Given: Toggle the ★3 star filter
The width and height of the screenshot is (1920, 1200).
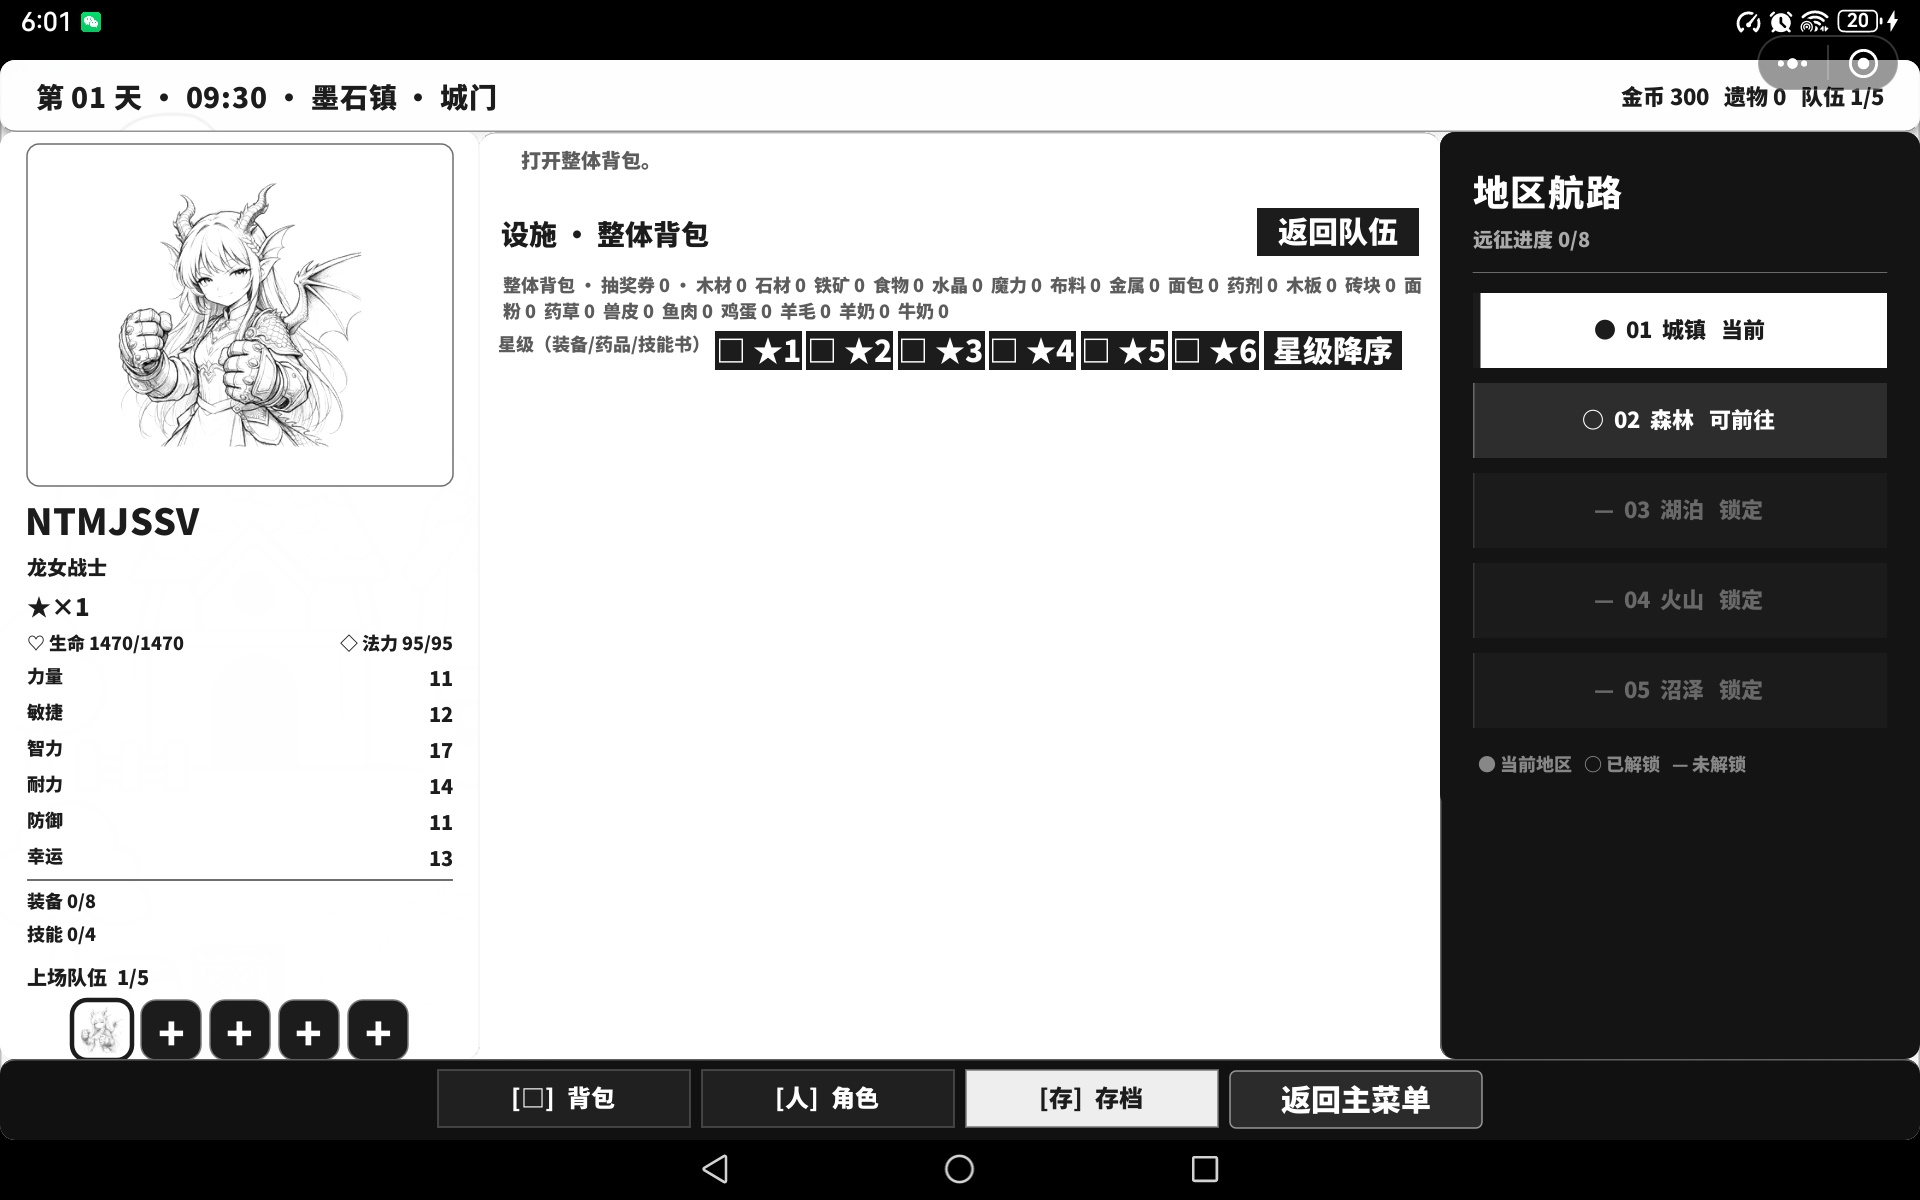Looking at the screenshot, I should tap(942, 351).
